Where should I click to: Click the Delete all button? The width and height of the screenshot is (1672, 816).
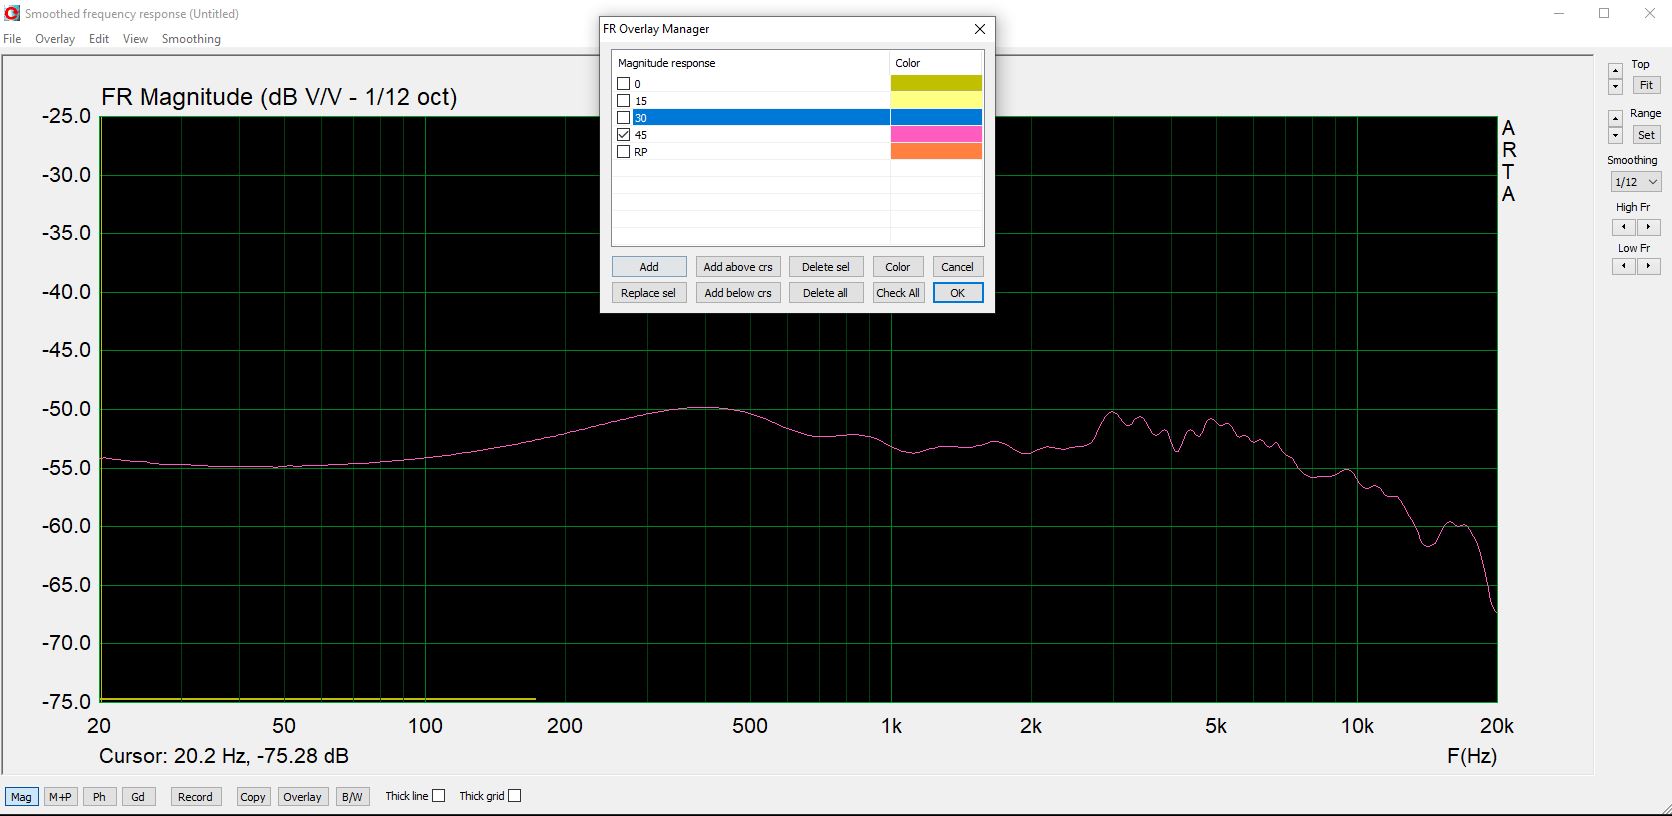click(825, 293)
